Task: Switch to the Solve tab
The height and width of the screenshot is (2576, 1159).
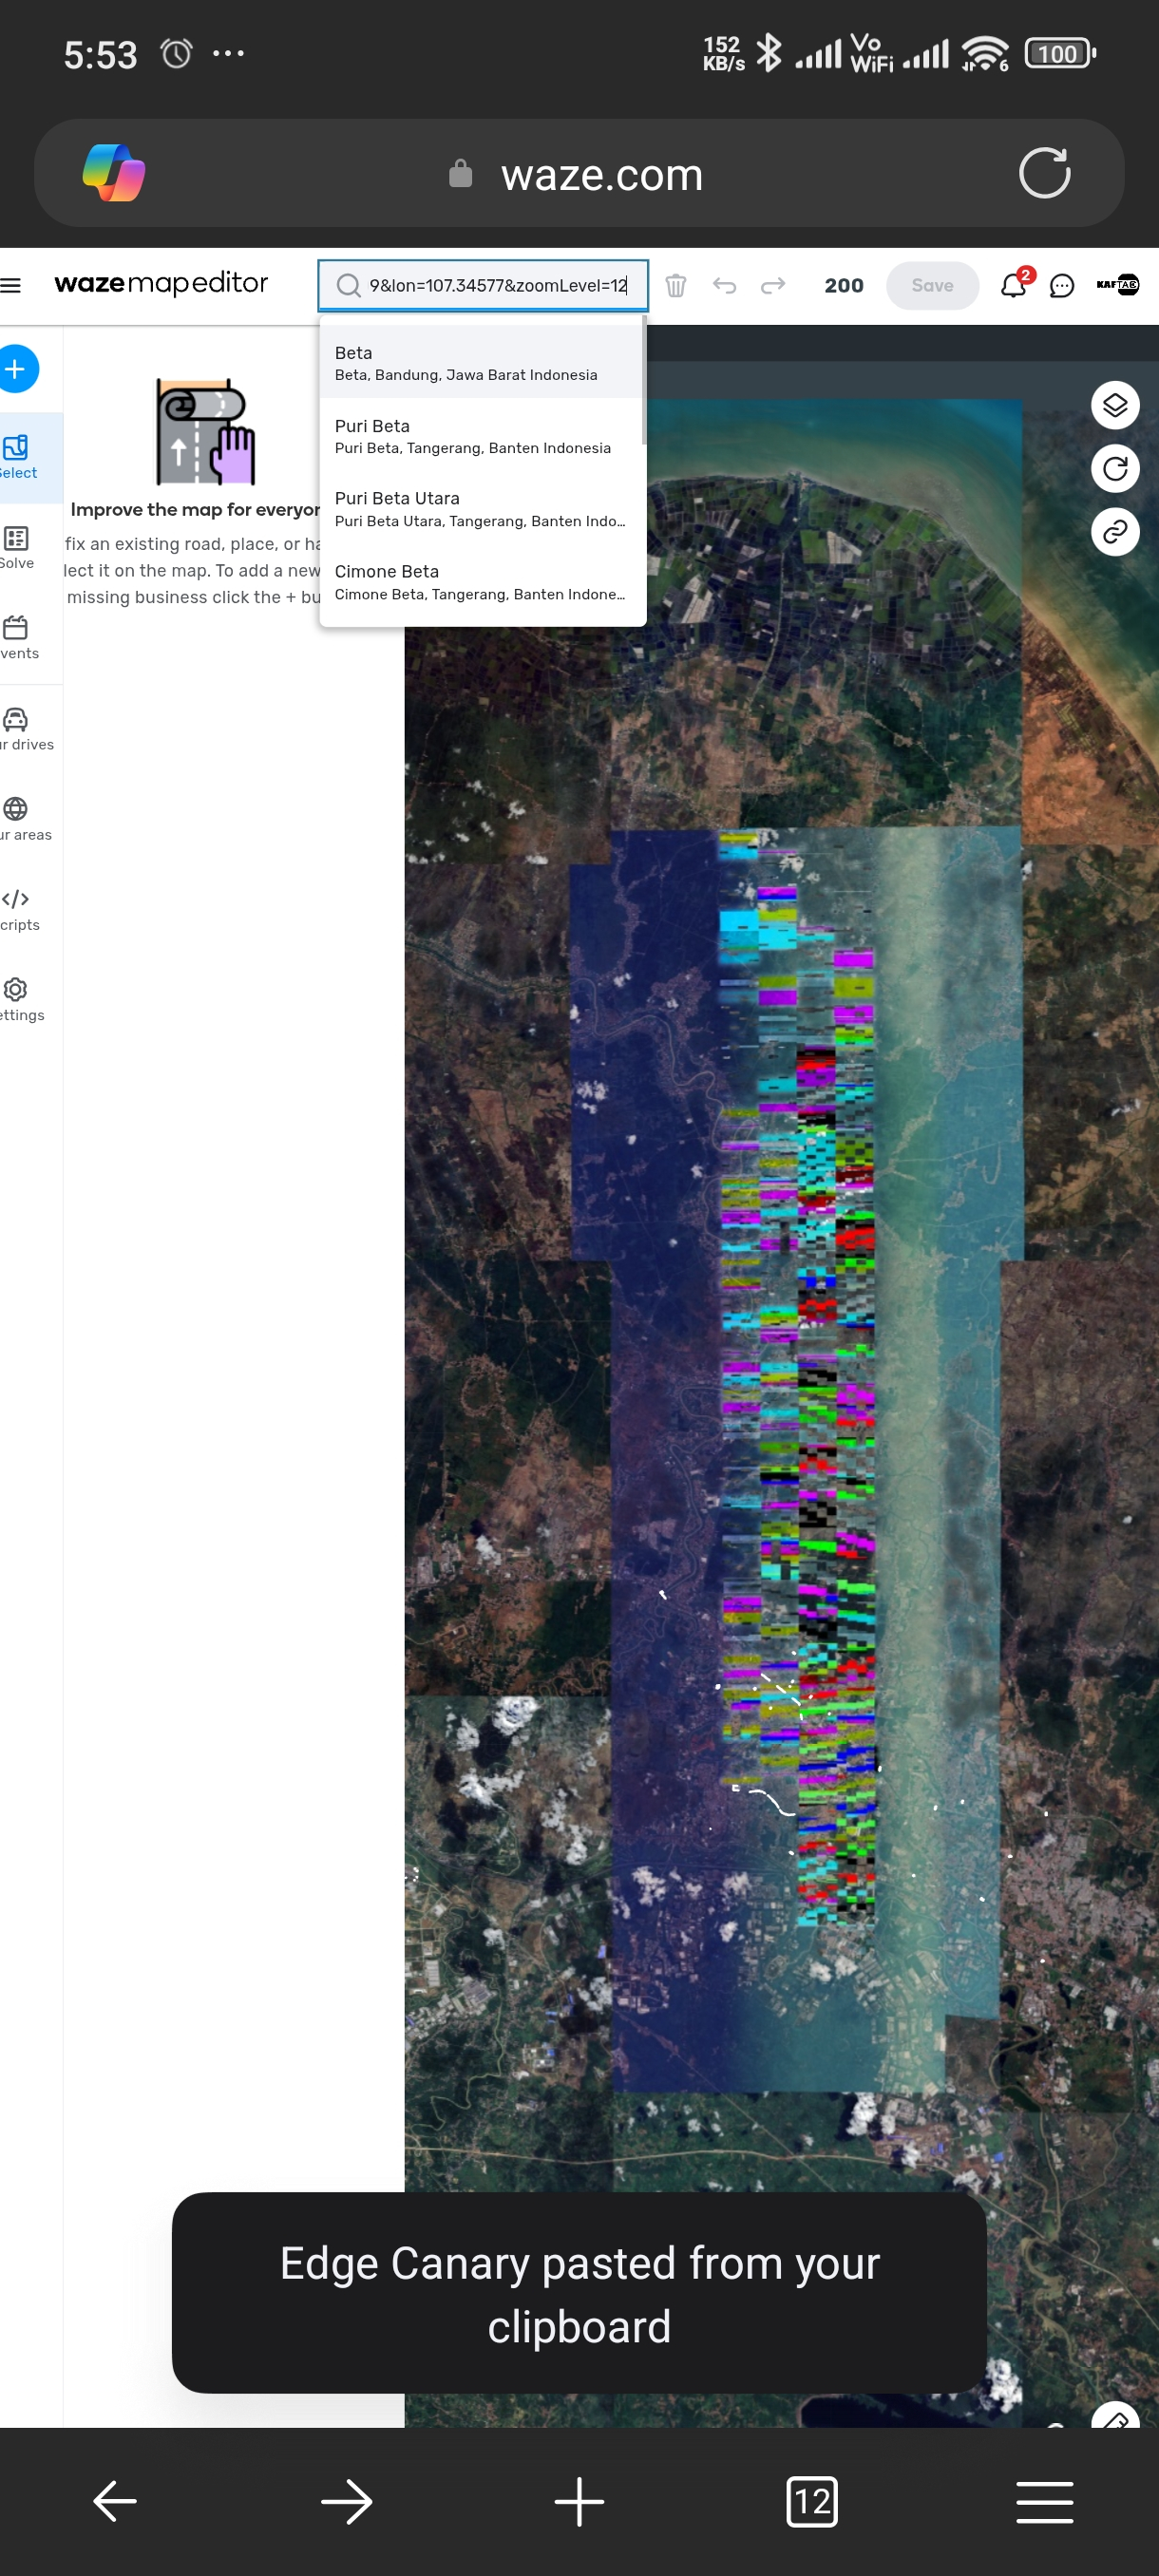Action: [x=17, y=547]
